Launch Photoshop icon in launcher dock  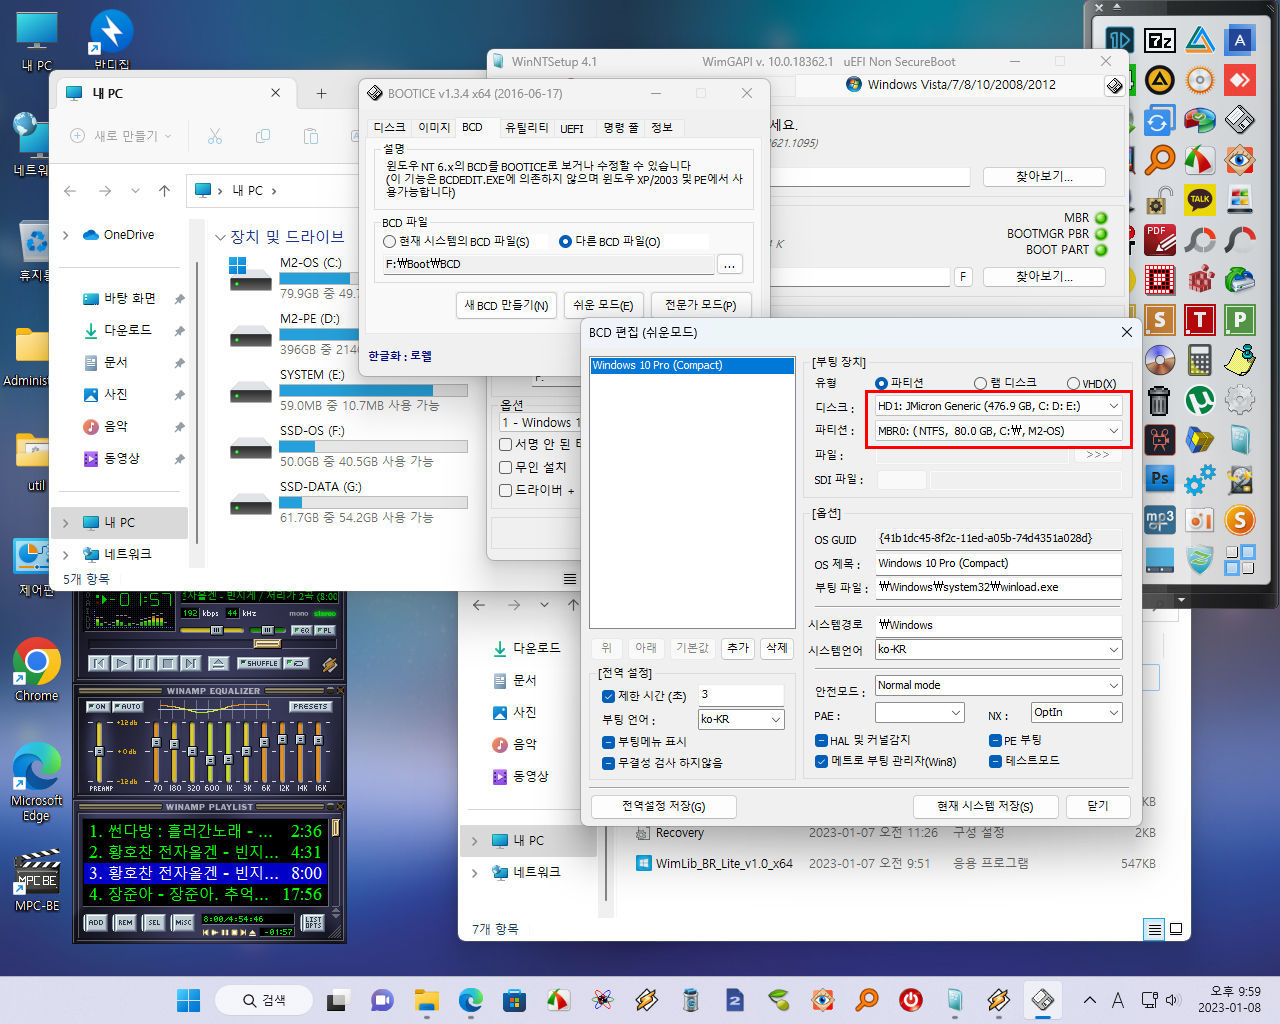pos(1159,479)
